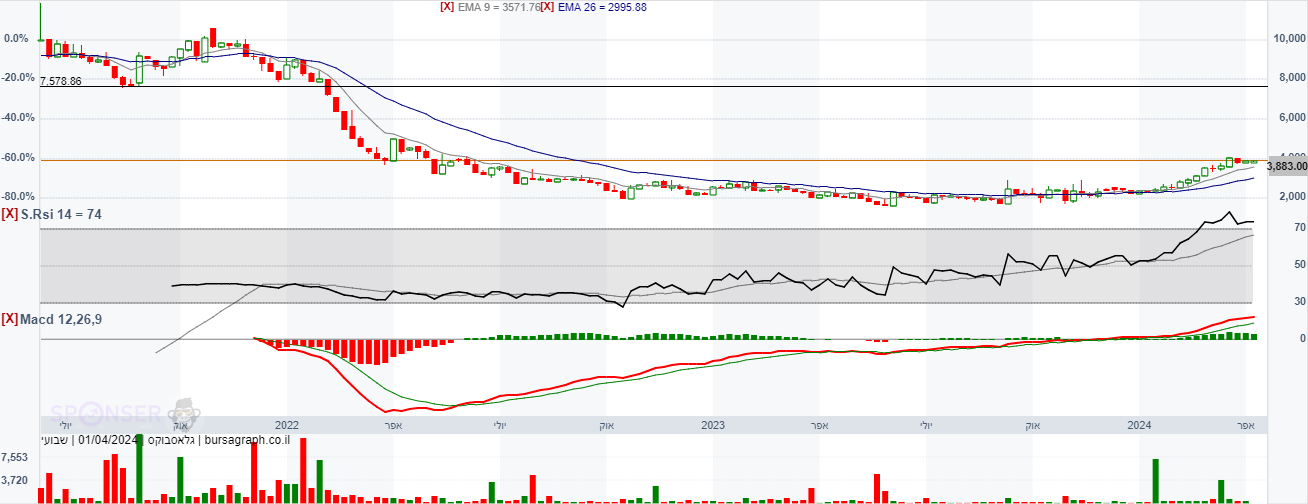Close the S.Rsi 14 panel with [X]
Screen dimensions: 1308x504
tap(9, 214)
